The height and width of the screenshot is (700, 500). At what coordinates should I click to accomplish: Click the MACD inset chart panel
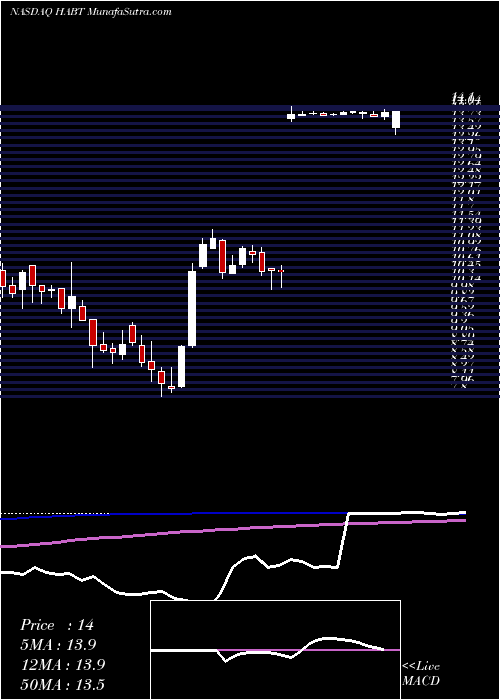[x=275, y=650]
